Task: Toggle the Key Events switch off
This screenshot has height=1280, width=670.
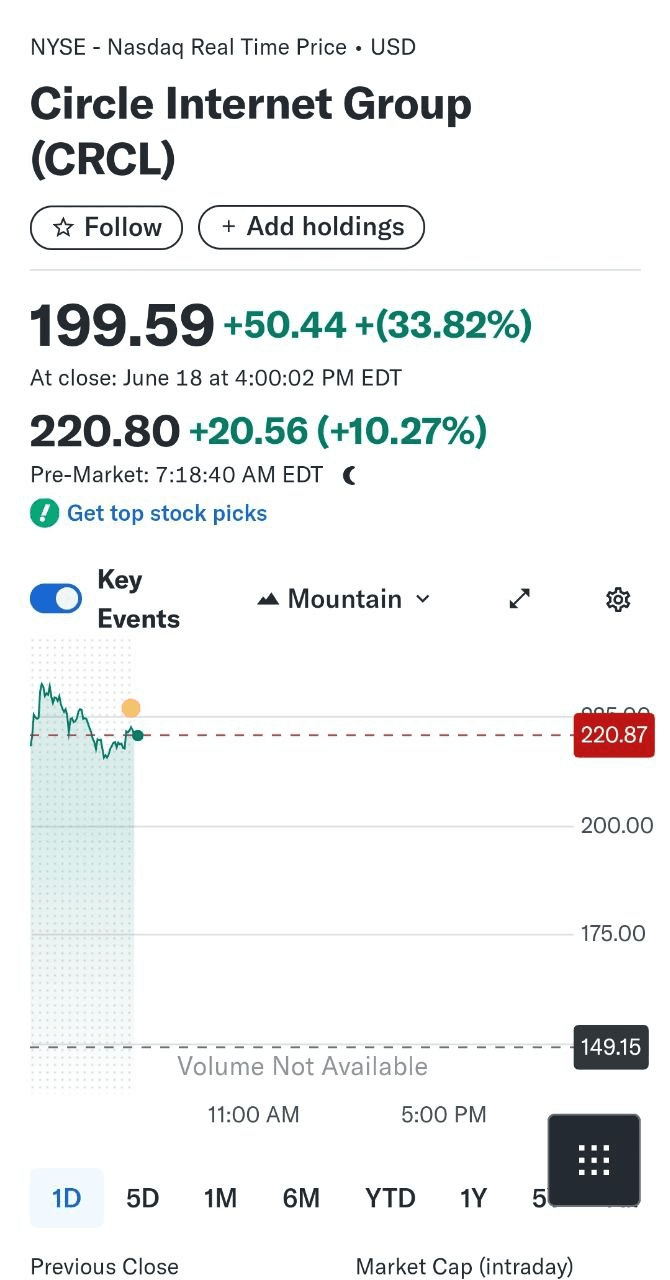Action: point(56,599)
